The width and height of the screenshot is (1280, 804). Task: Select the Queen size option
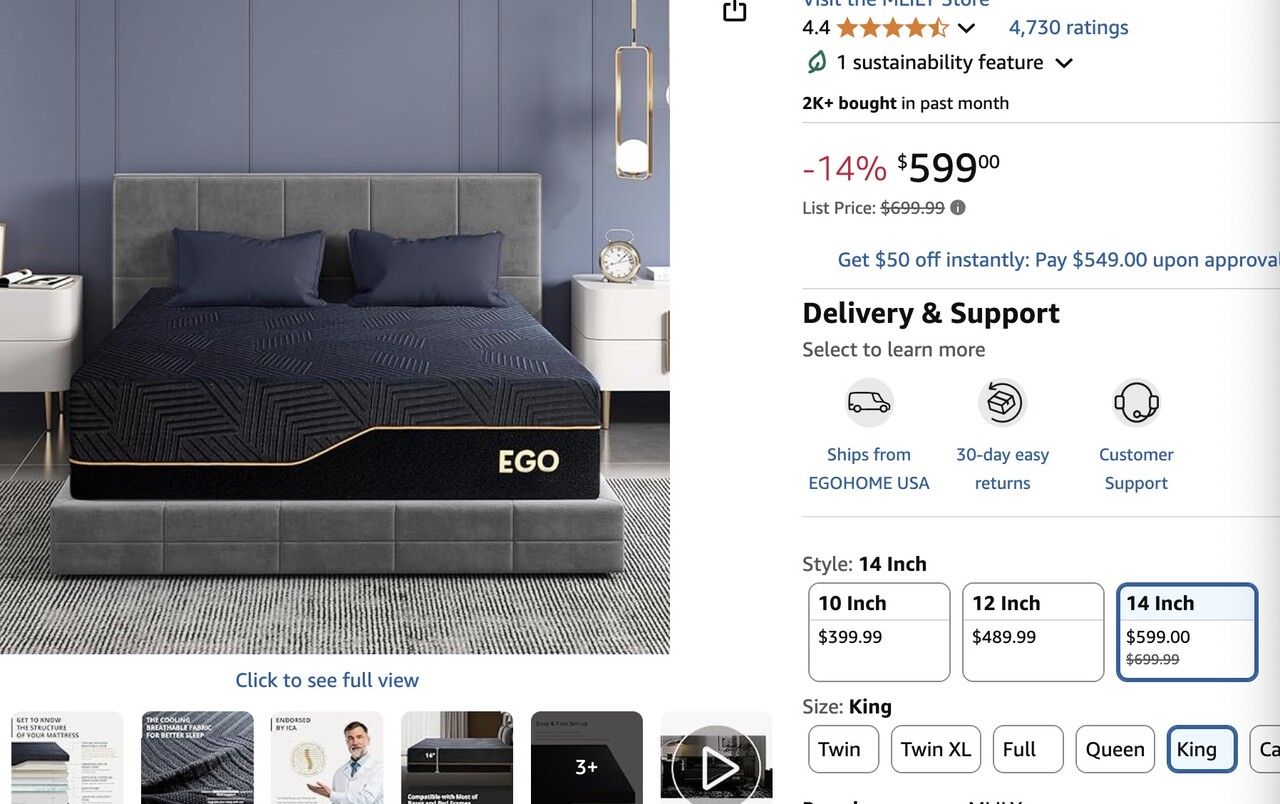click(1115, 749)
